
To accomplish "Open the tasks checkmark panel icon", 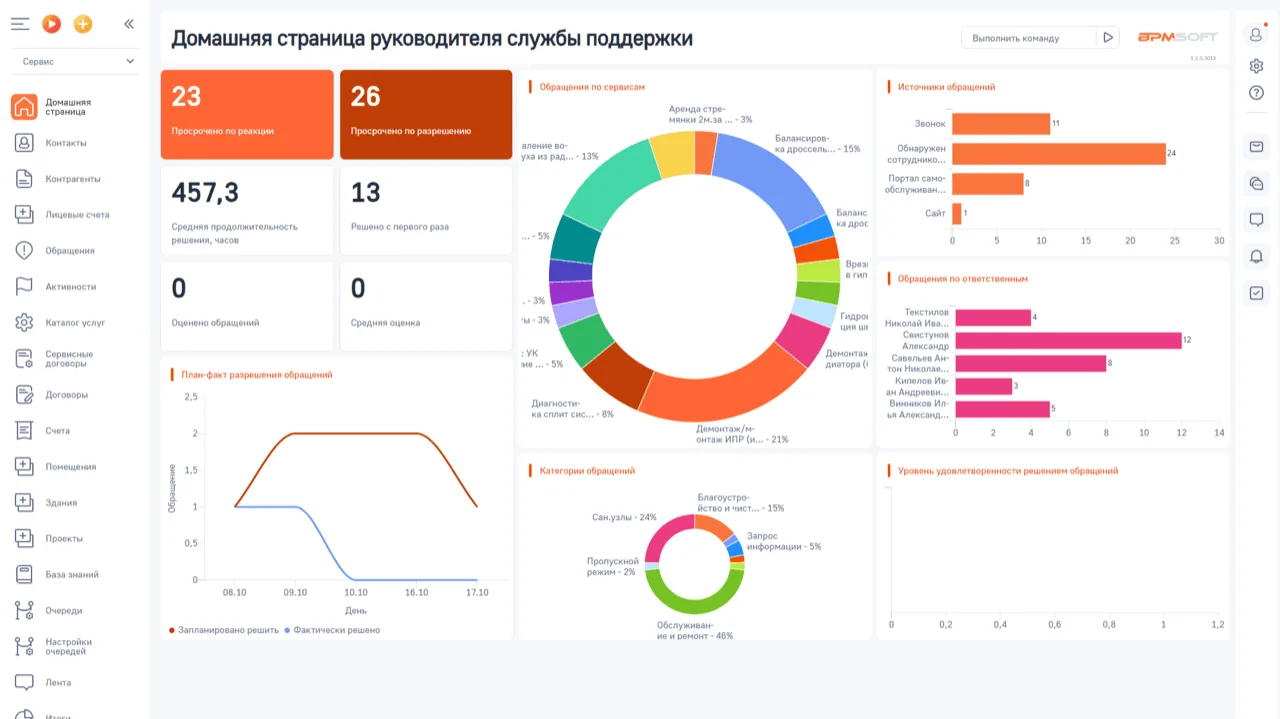I will click(1257, 294).
